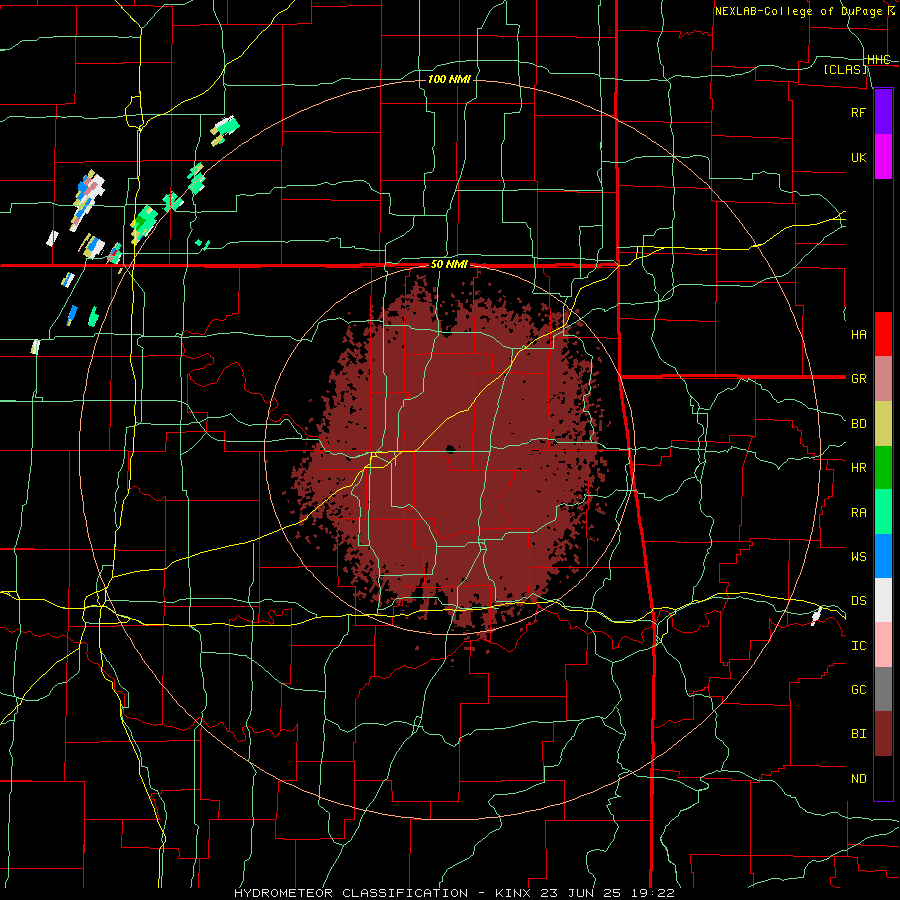Click the HYDROMETEOR CLASSIFICATION title text
The height and width of the screenshot is (900, 900).
[351, 893]
